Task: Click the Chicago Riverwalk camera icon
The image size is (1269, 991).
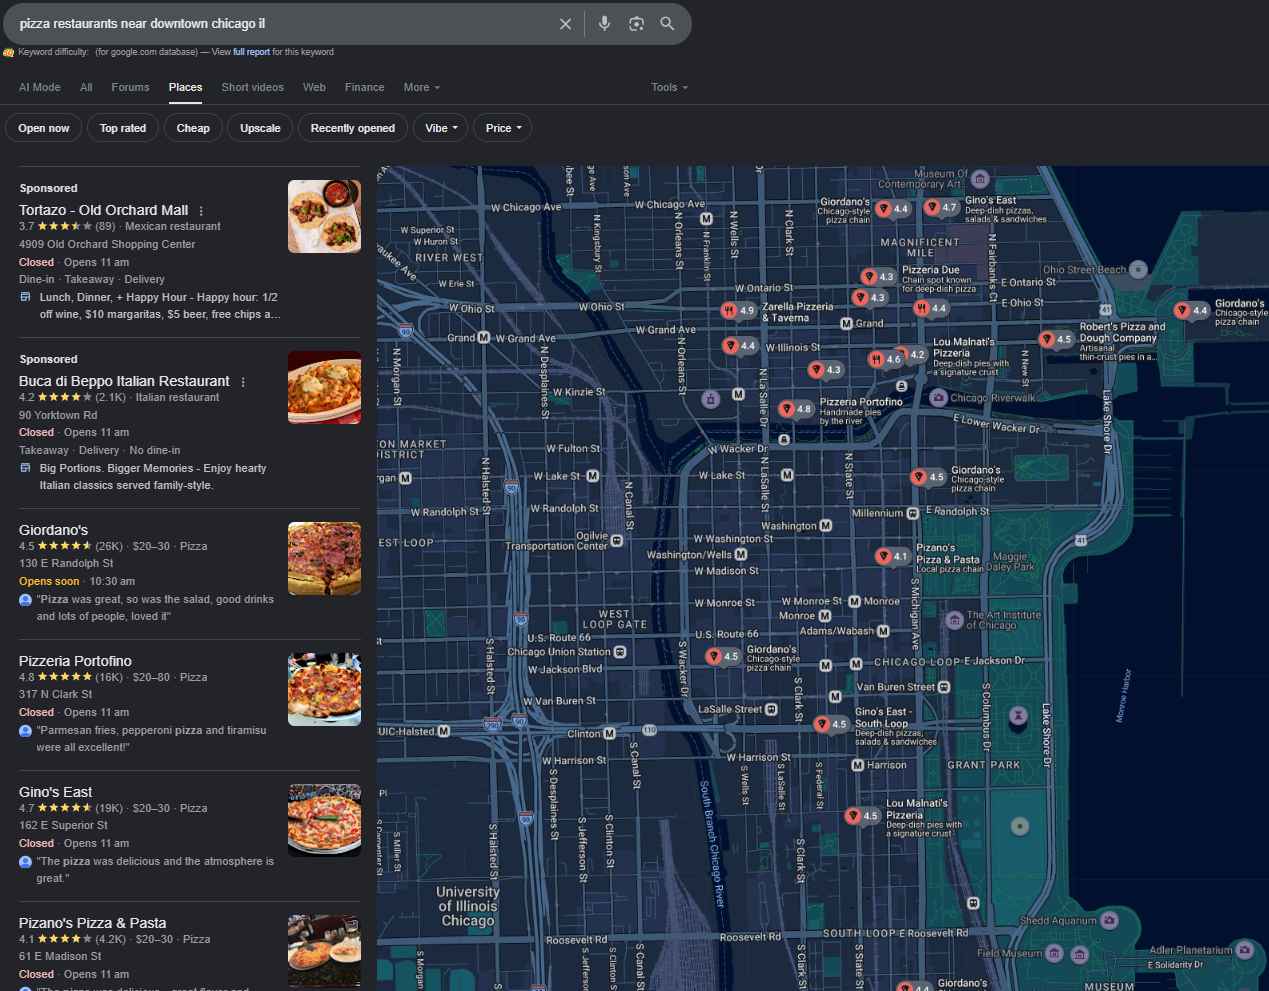Action: coord(938,398)
